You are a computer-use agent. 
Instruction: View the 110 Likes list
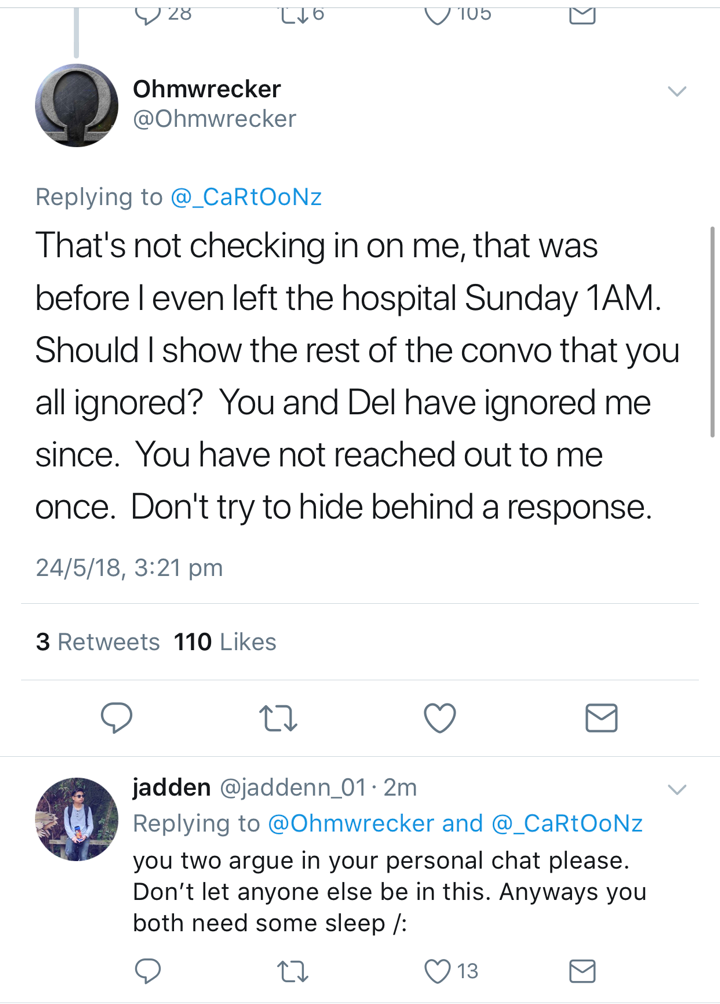point(225,642)
